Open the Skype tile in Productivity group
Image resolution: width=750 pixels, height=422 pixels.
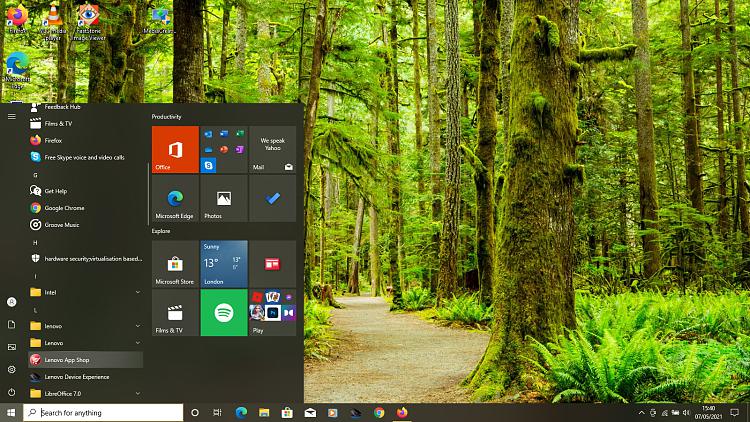[x=209, y=166]
